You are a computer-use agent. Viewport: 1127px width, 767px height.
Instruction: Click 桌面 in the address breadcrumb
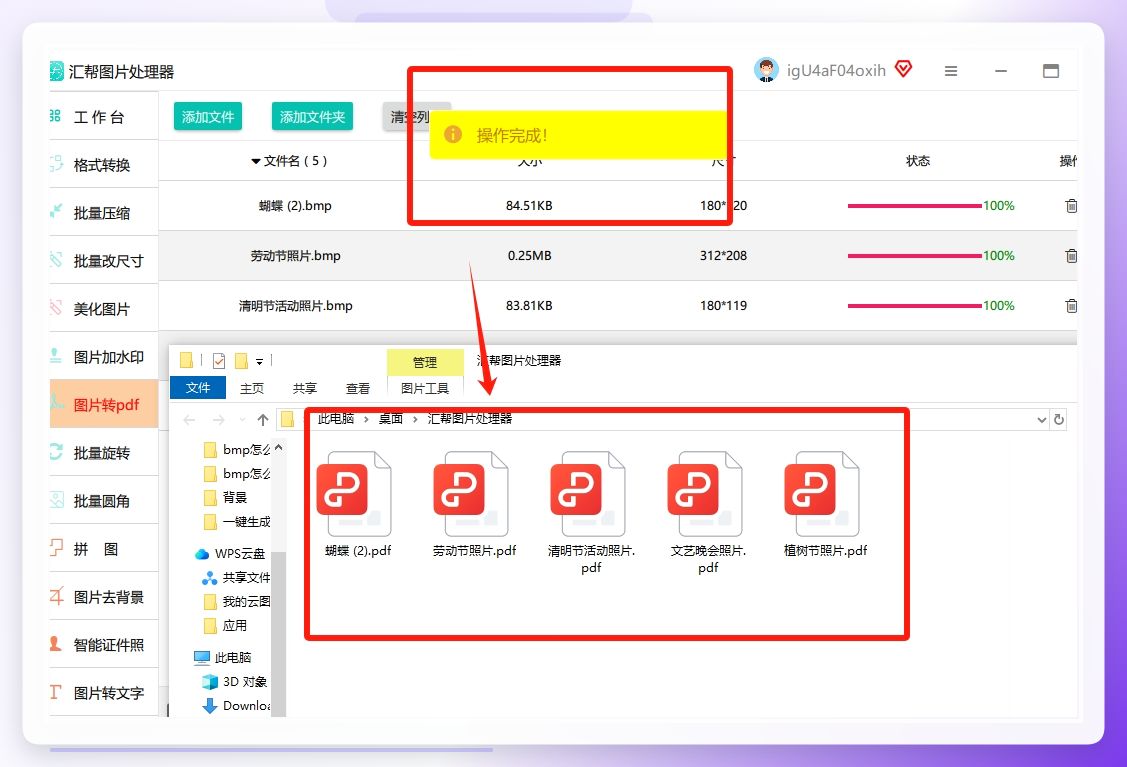coord(391,419)
